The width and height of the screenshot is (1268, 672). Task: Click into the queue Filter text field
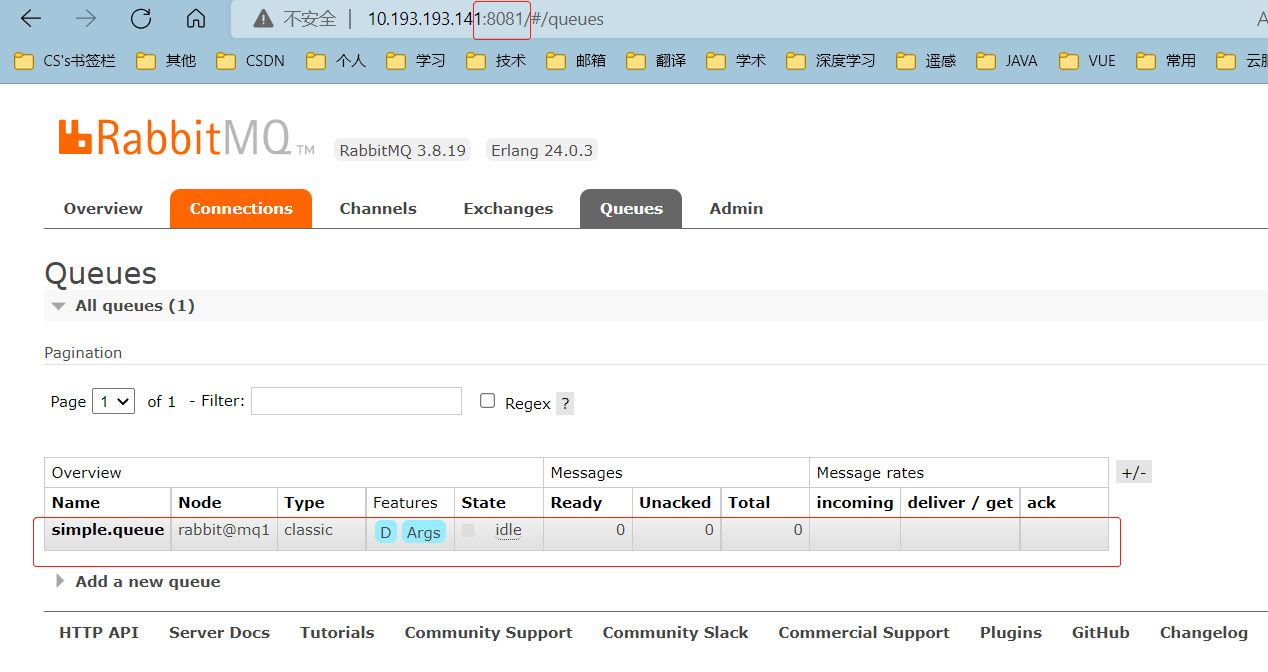click(x=356, y=401)
